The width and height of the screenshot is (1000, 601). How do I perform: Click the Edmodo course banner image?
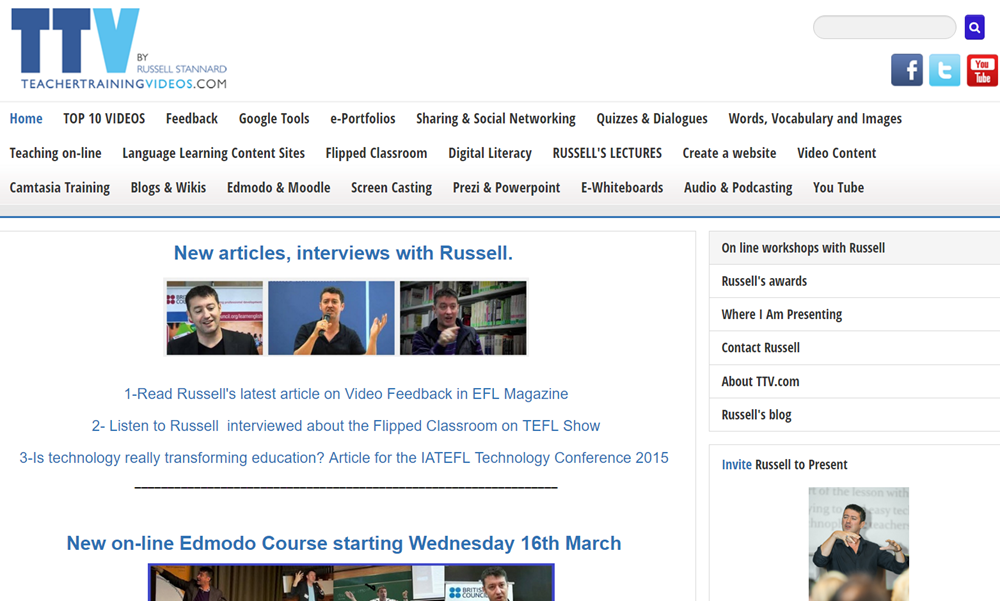351,582
